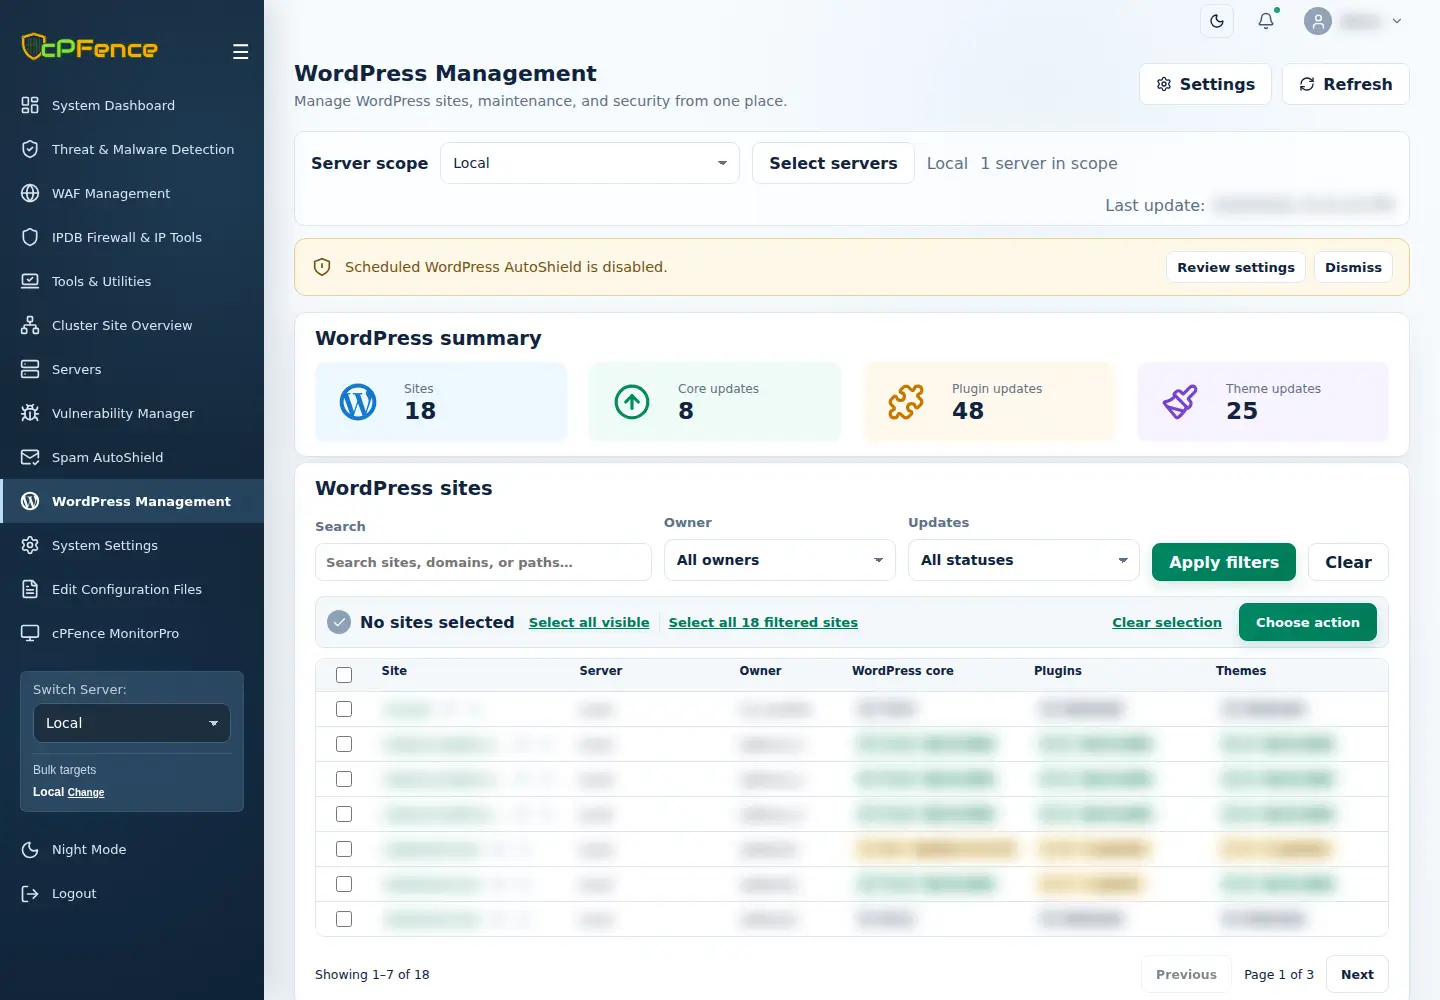Click the user avatar icon
The width and height of the screenshot is (1440, 1000).
pos(1318,21)
